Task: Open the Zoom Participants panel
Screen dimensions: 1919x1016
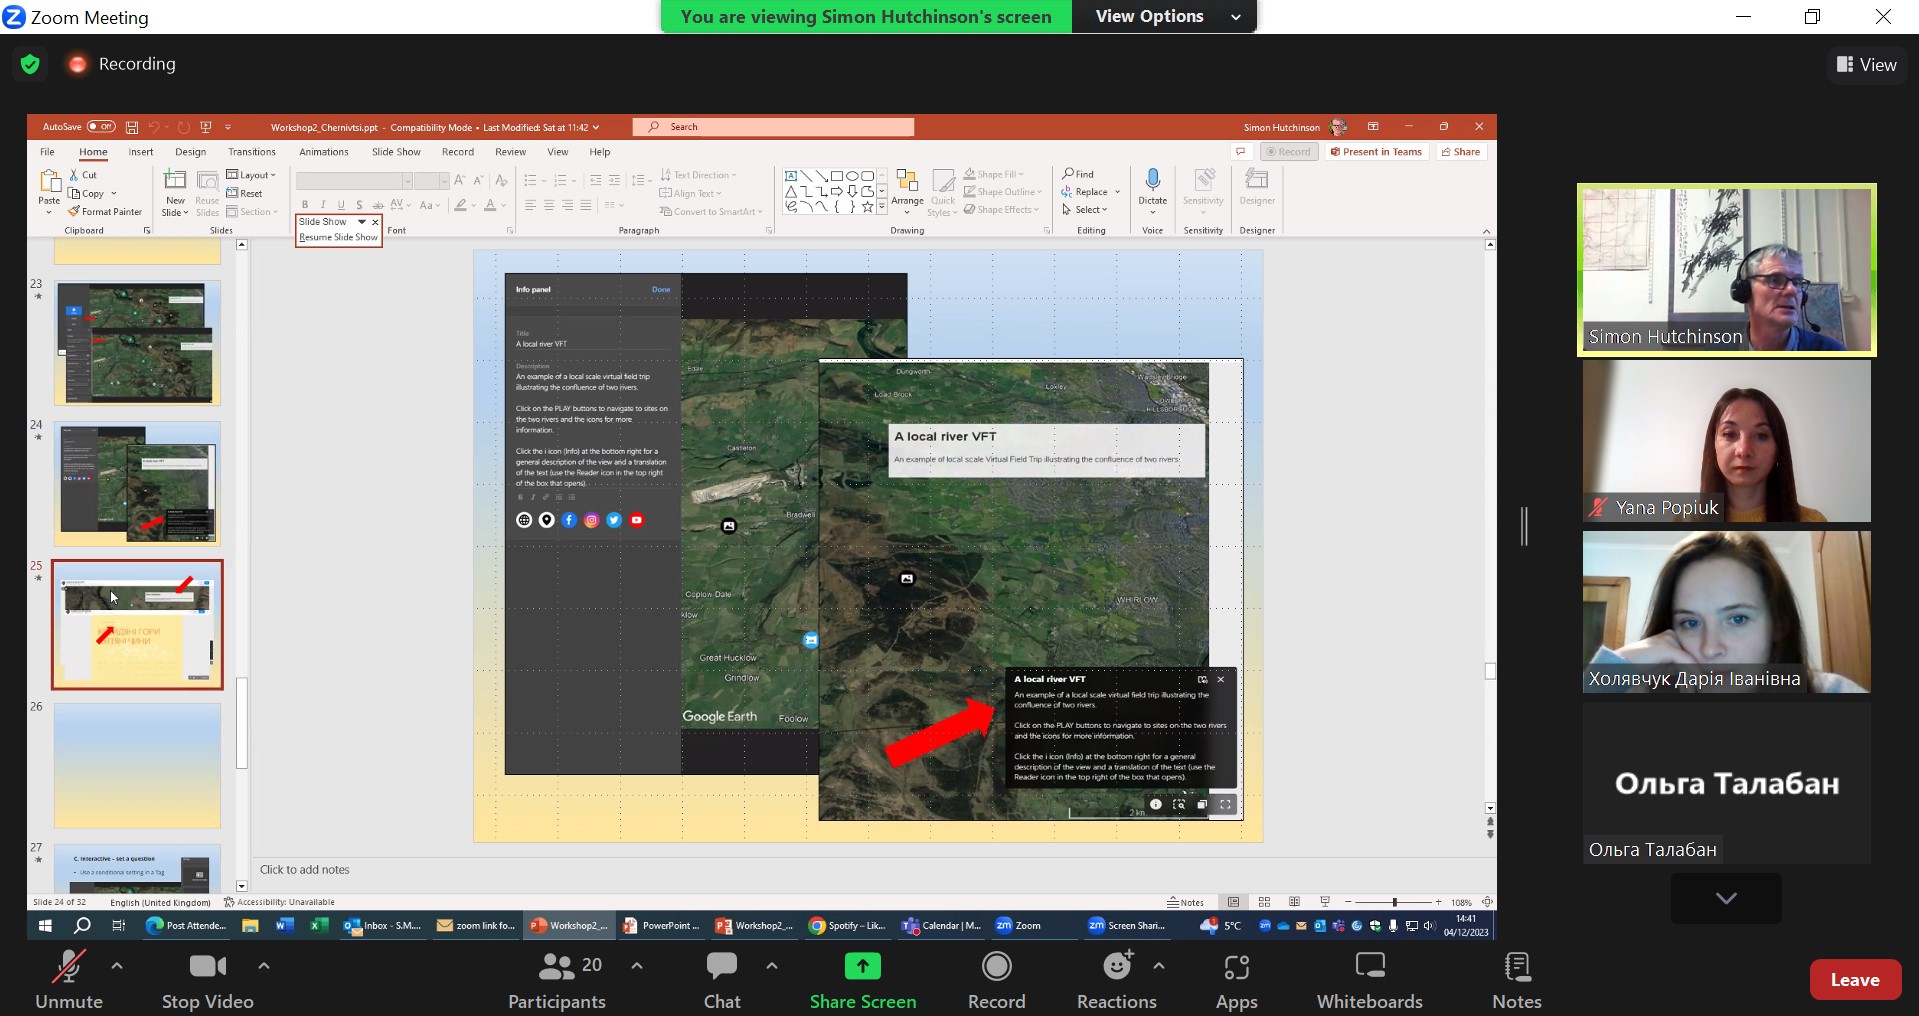Action: pyautogui.click(x=557, y=980)
